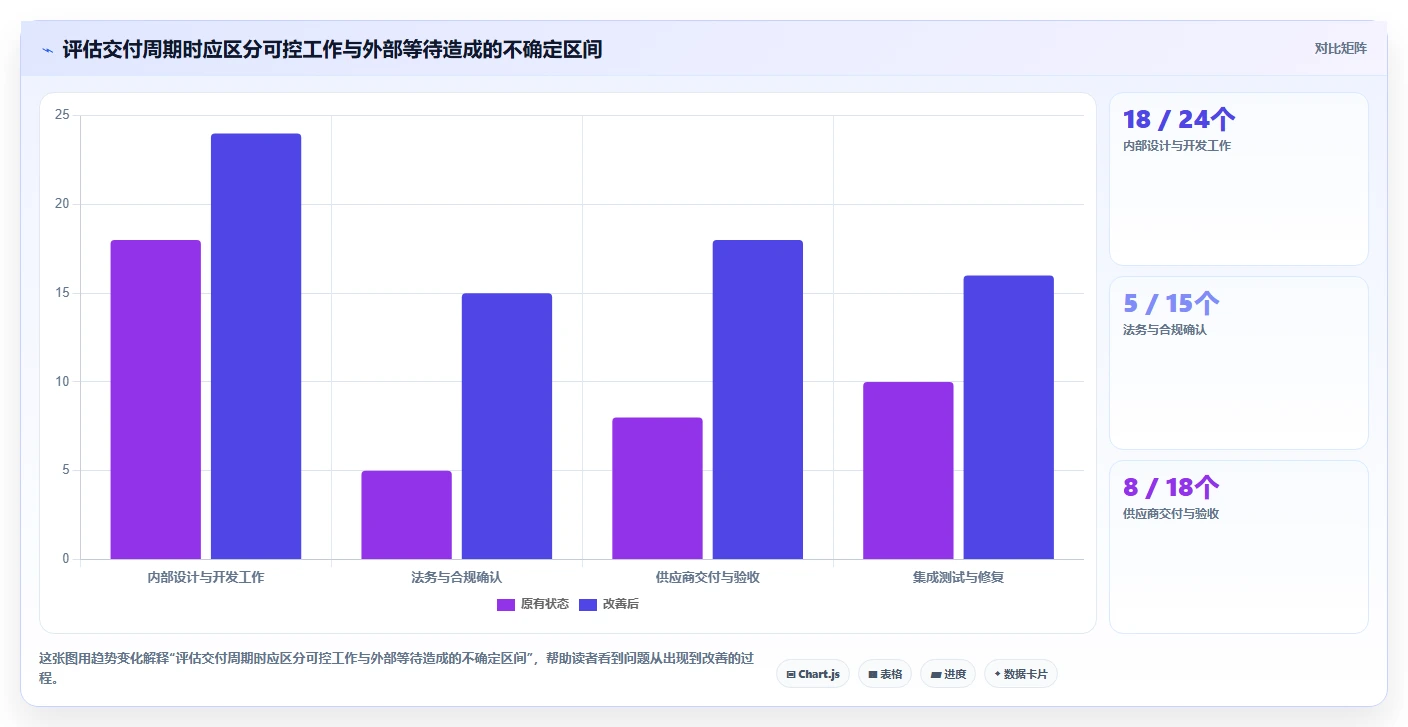This screenshot has height=727, width=1408.
Task: Click the 原有状态 bar for 集成测试与修复
Action: click(908, 471)
